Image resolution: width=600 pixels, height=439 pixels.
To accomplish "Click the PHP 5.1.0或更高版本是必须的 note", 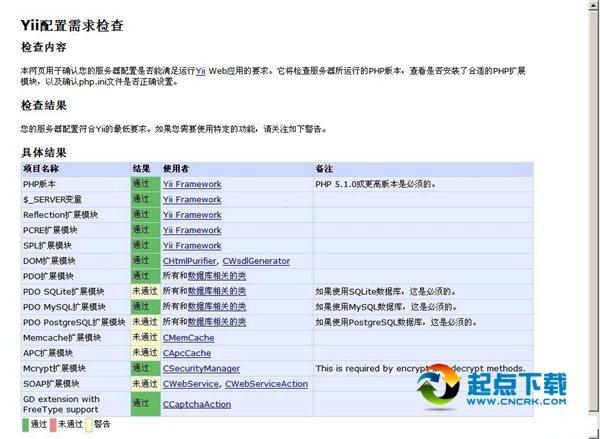I will [x=376, y=184].
